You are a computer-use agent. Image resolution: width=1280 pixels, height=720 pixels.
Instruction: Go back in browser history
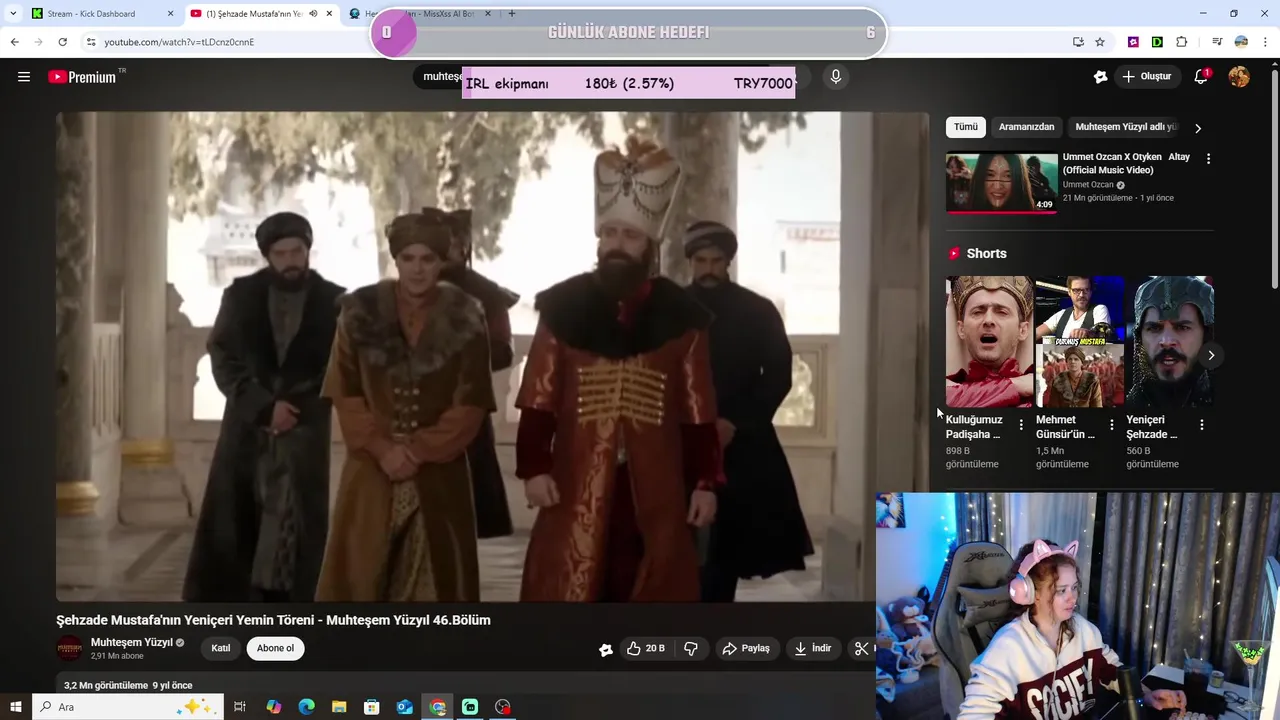point(14,42)
